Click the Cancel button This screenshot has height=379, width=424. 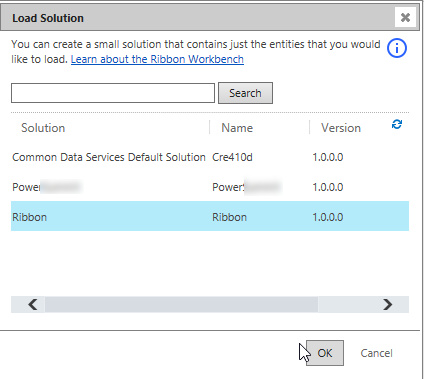click(x=376, y=353)
